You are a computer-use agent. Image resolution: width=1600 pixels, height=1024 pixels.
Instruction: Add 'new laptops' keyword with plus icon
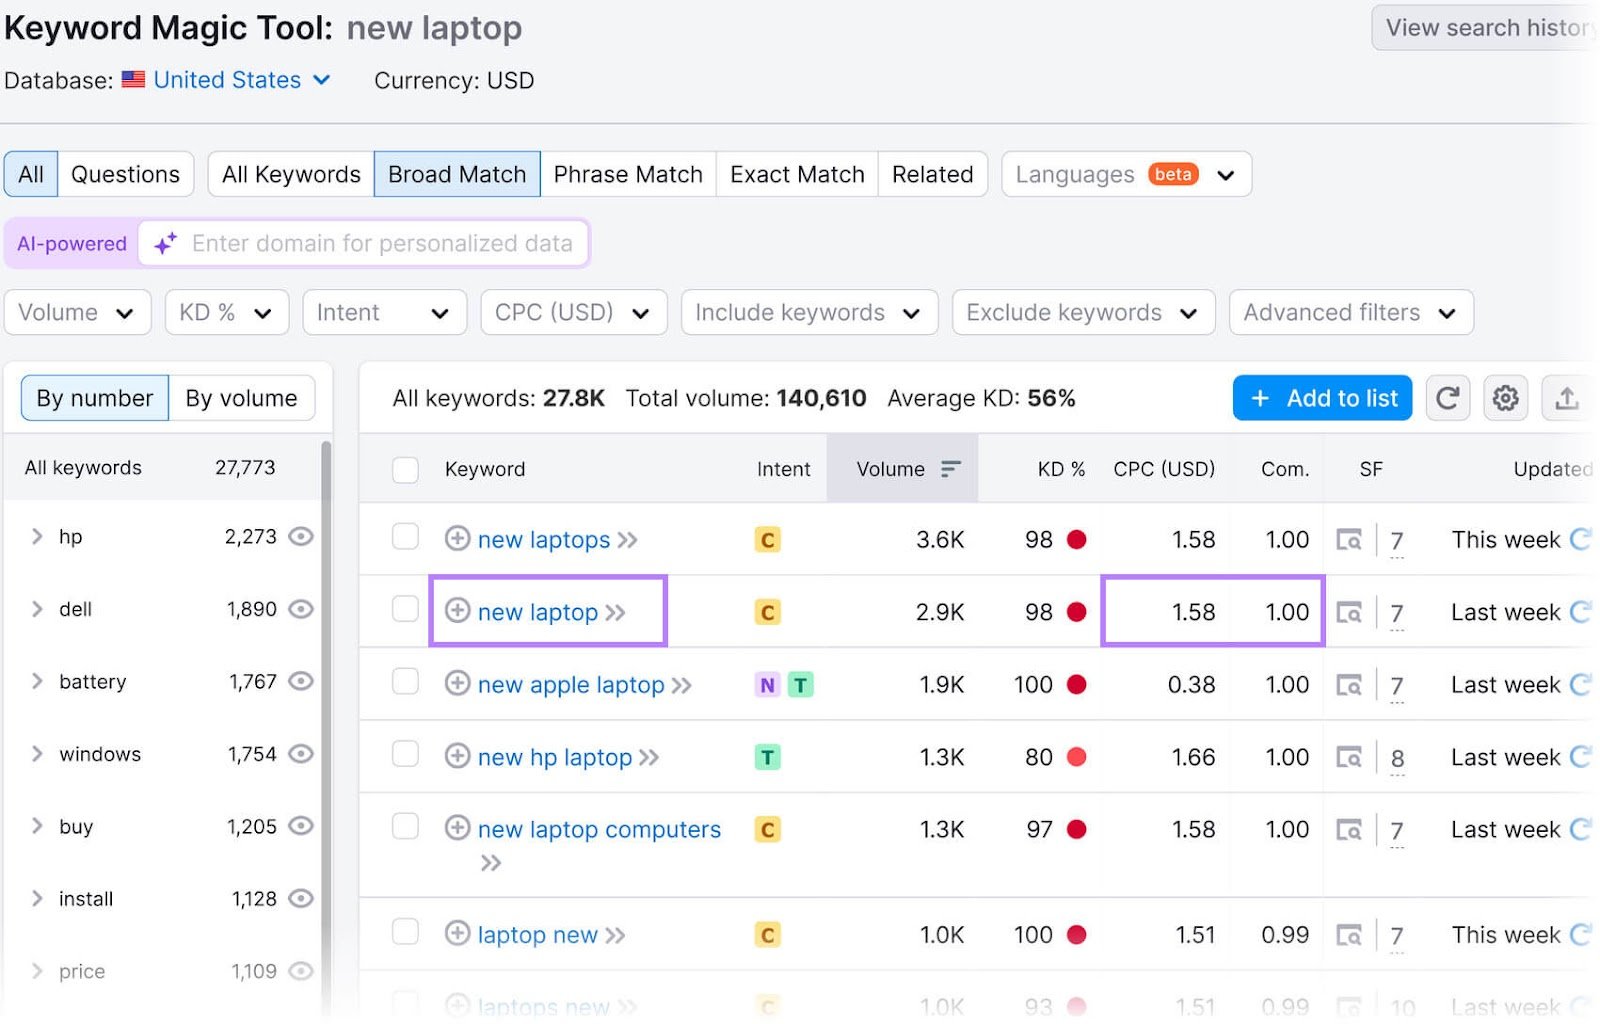click(x=457, y=538)
